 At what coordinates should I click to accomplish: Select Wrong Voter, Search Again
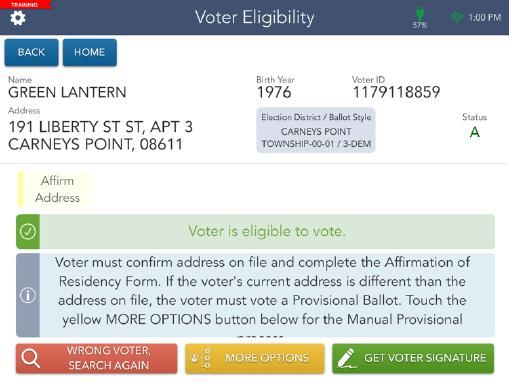pos(96,358)
